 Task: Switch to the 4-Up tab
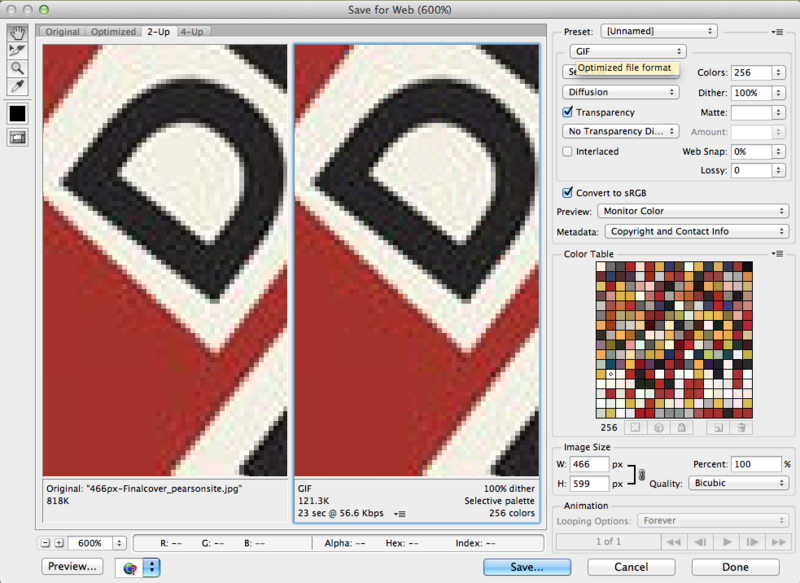[x=192, y=31]
